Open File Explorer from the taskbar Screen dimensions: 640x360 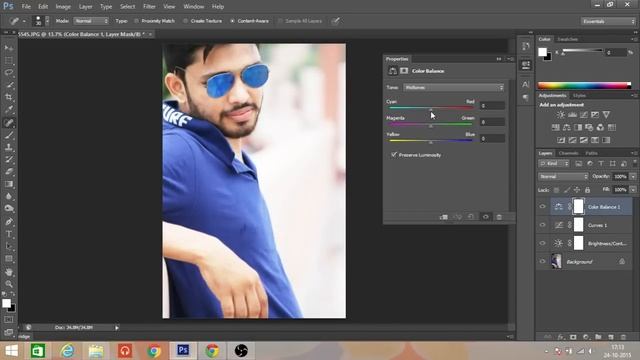[x=96, y=351]
